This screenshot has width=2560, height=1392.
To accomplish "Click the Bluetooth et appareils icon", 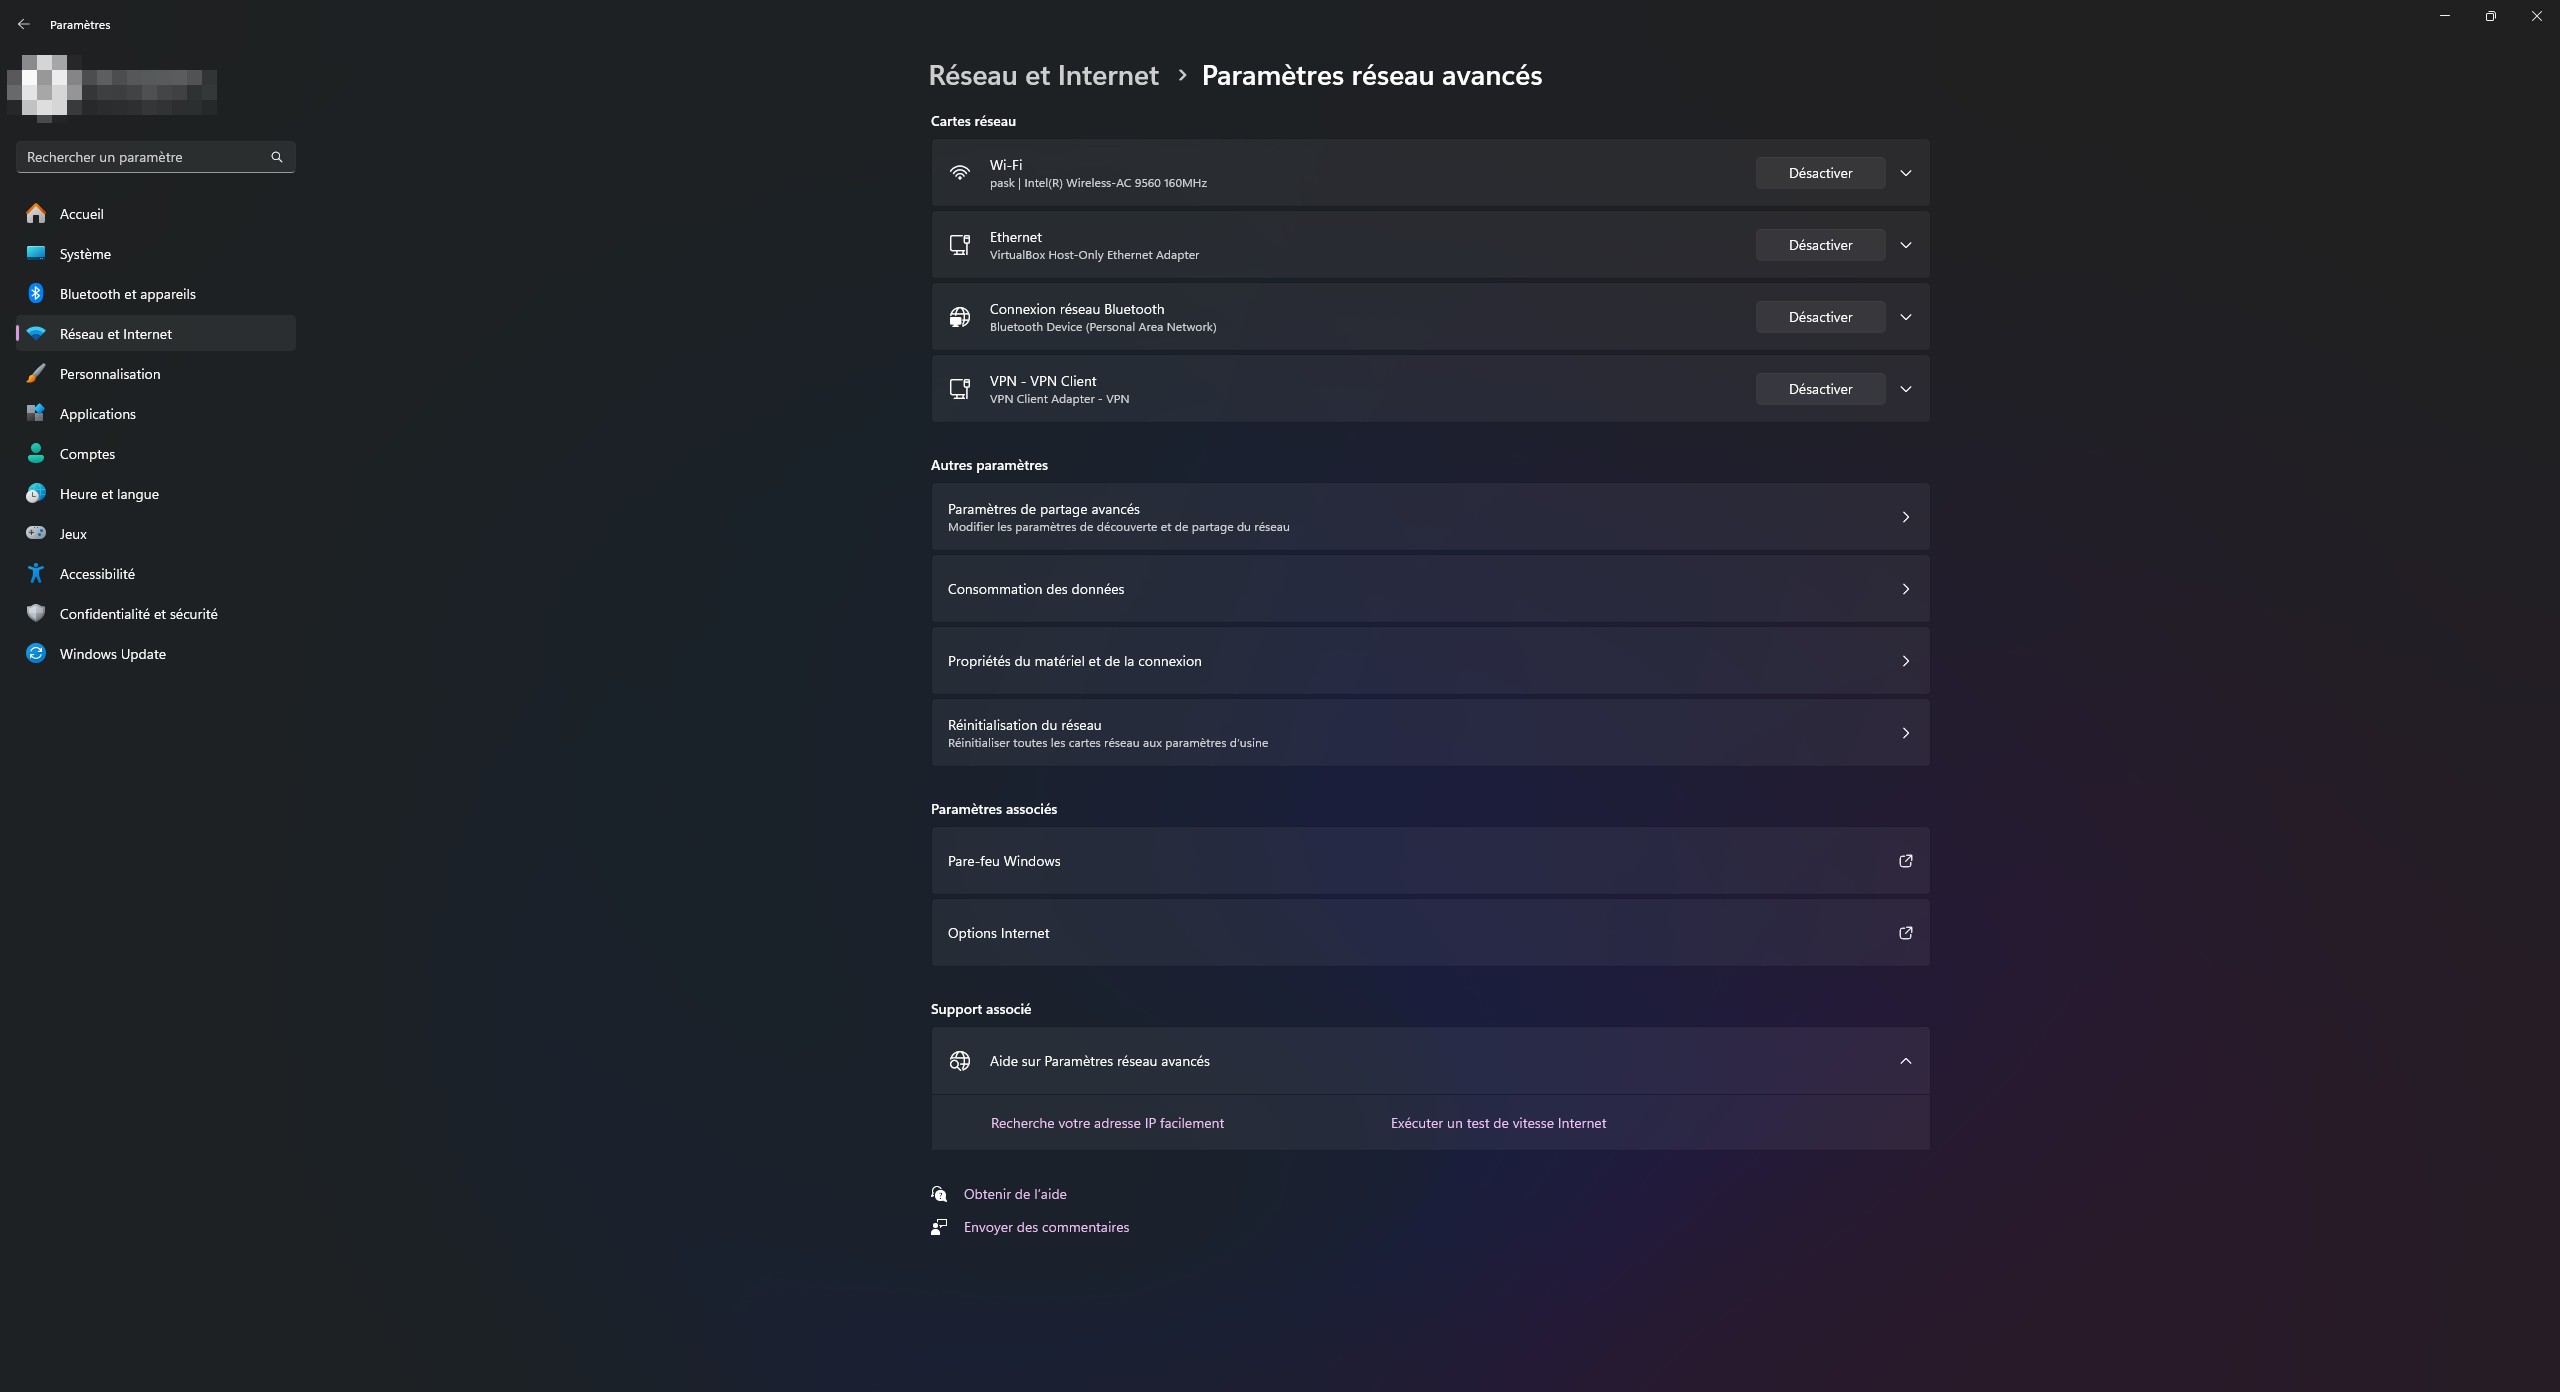I will click(36, 293).
